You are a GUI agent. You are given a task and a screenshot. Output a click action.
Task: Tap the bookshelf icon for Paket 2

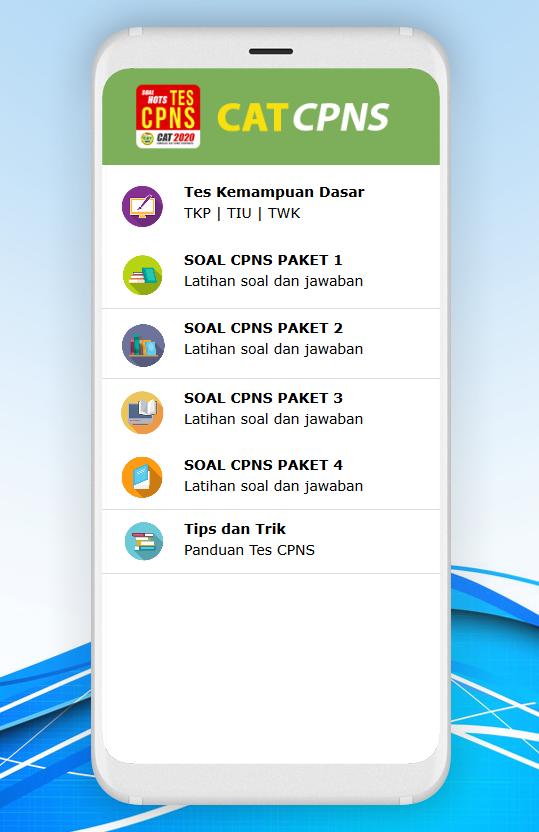click(143, 345)
